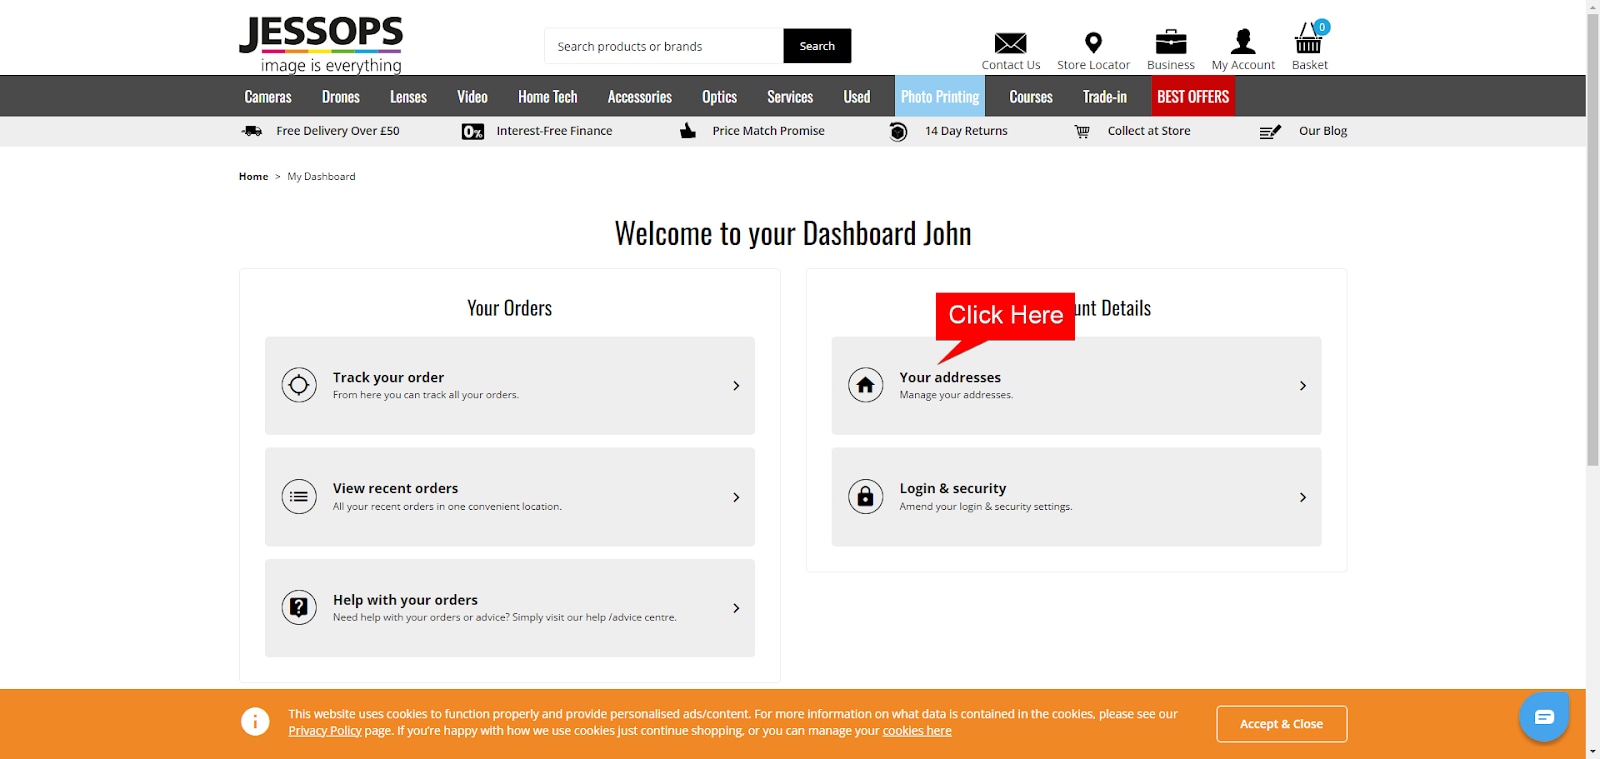Click the Track your order heading

coord(388,377)
